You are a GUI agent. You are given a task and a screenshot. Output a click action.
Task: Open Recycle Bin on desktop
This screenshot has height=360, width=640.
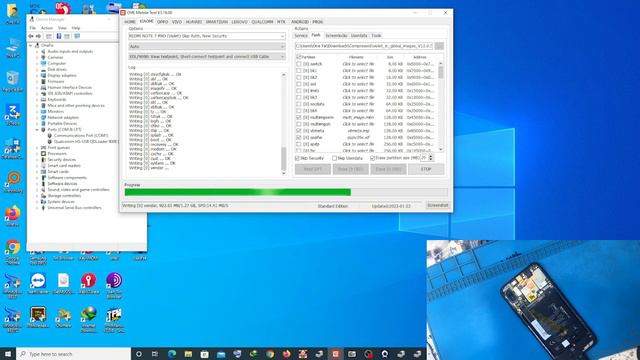[x=13, y=81]
